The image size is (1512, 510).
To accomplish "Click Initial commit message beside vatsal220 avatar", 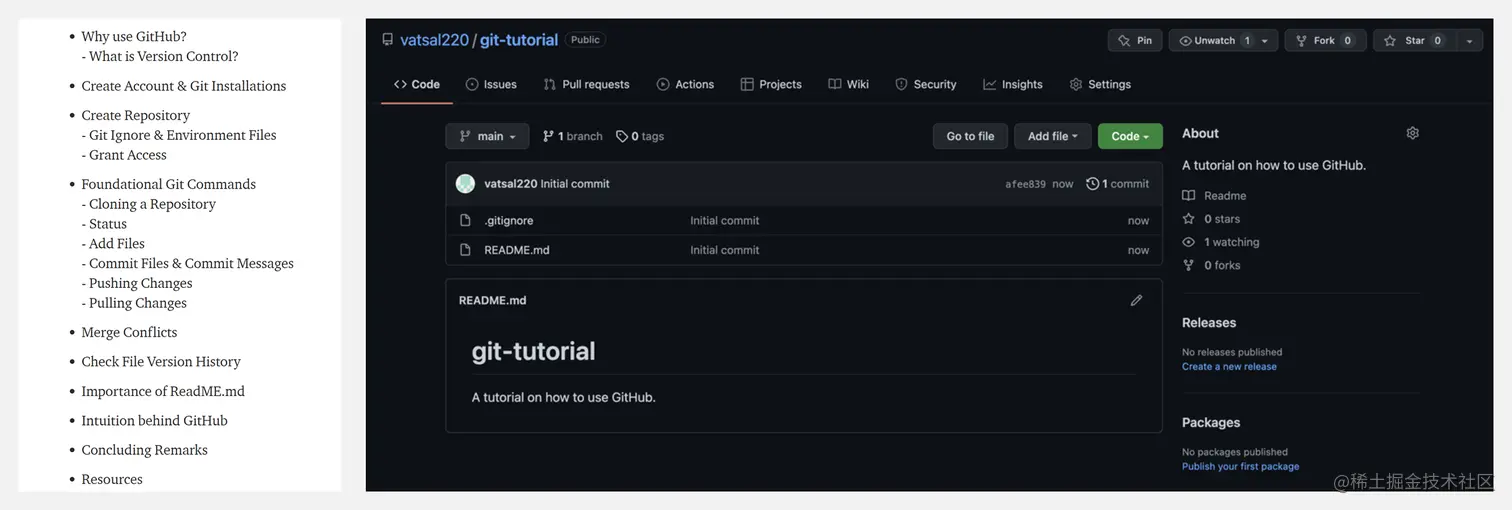I will 575,184.
